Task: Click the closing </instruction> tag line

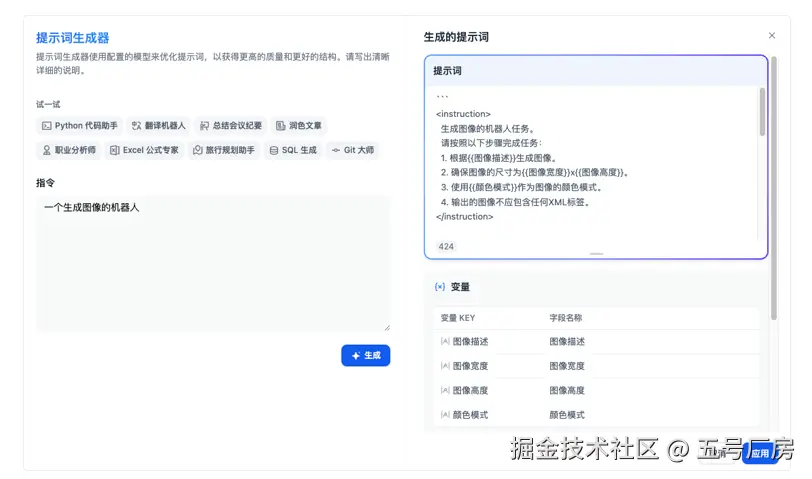Action: [x=465, y=216]
